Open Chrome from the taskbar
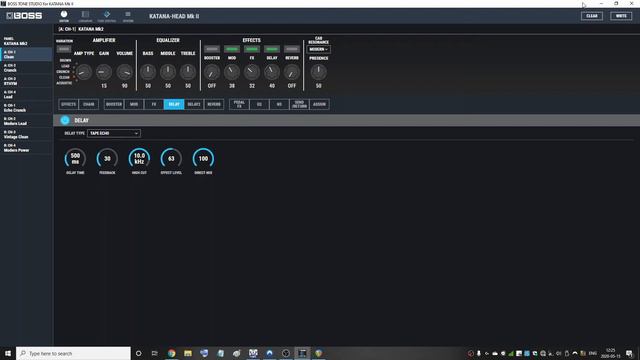The width and height of the screenshot is (640, 360). pos(171,353)
